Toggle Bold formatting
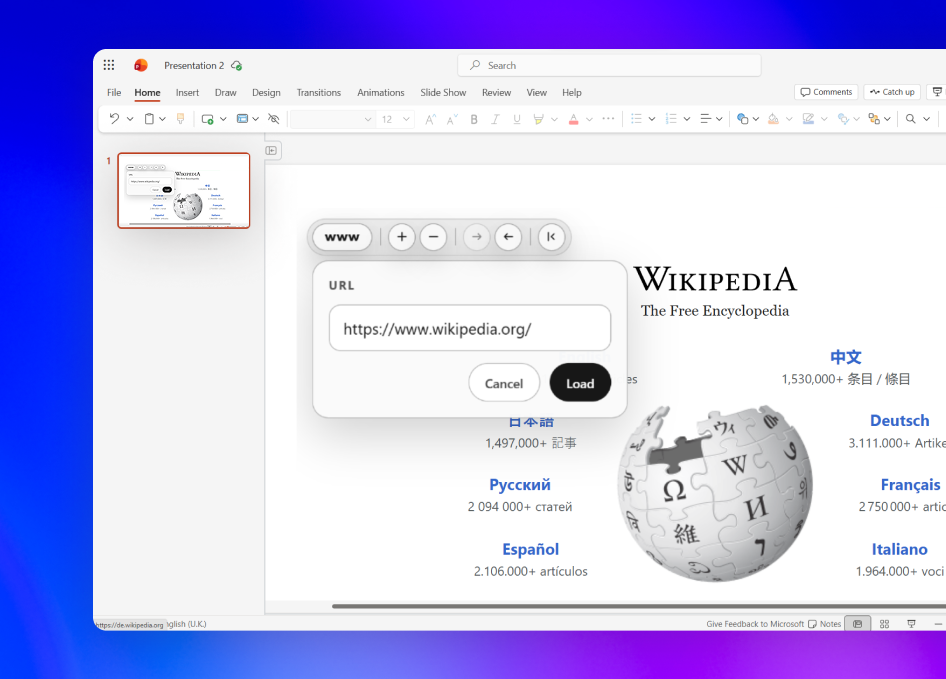Viewport: 946px width, 679px height. pos(474,119)
